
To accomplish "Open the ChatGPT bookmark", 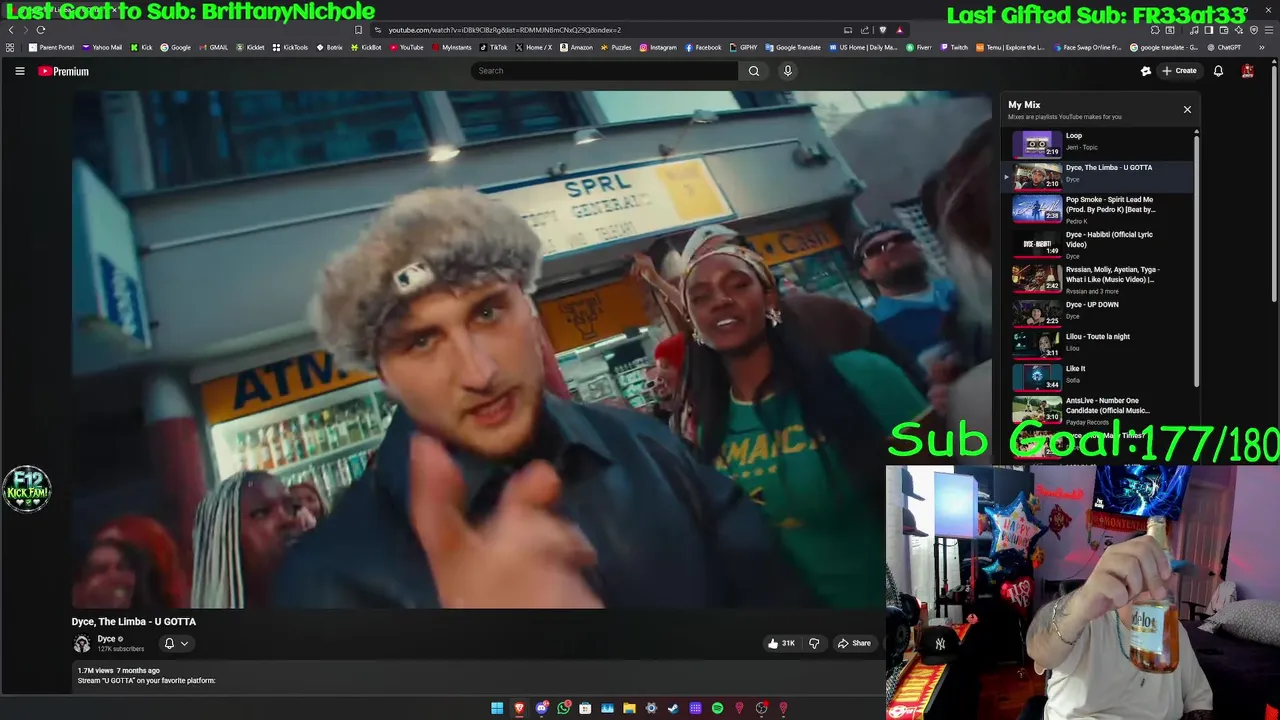I will (1223, 47).
